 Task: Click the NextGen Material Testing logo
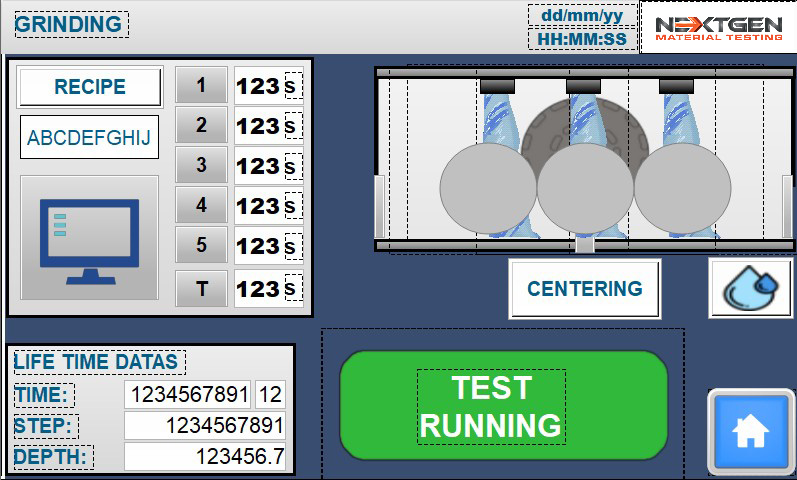(718, 27)
